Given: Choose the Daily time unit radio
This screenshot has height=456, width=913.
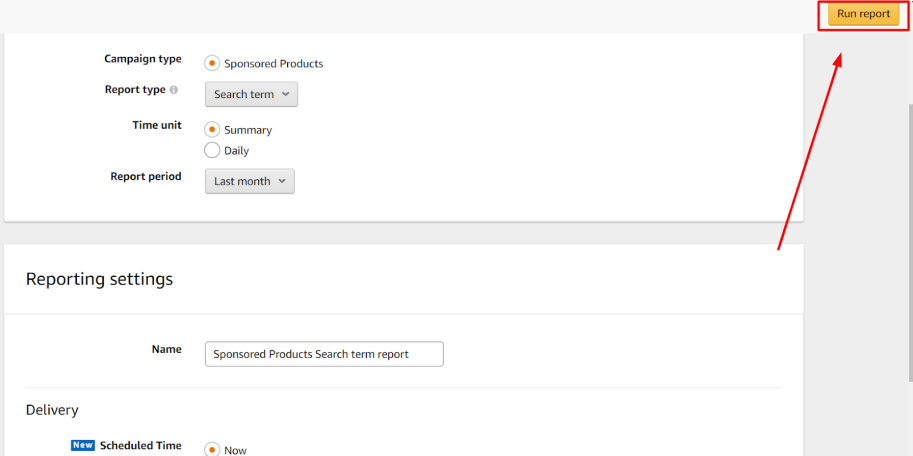Looking at the screenshot, I should tap(212, 150).
